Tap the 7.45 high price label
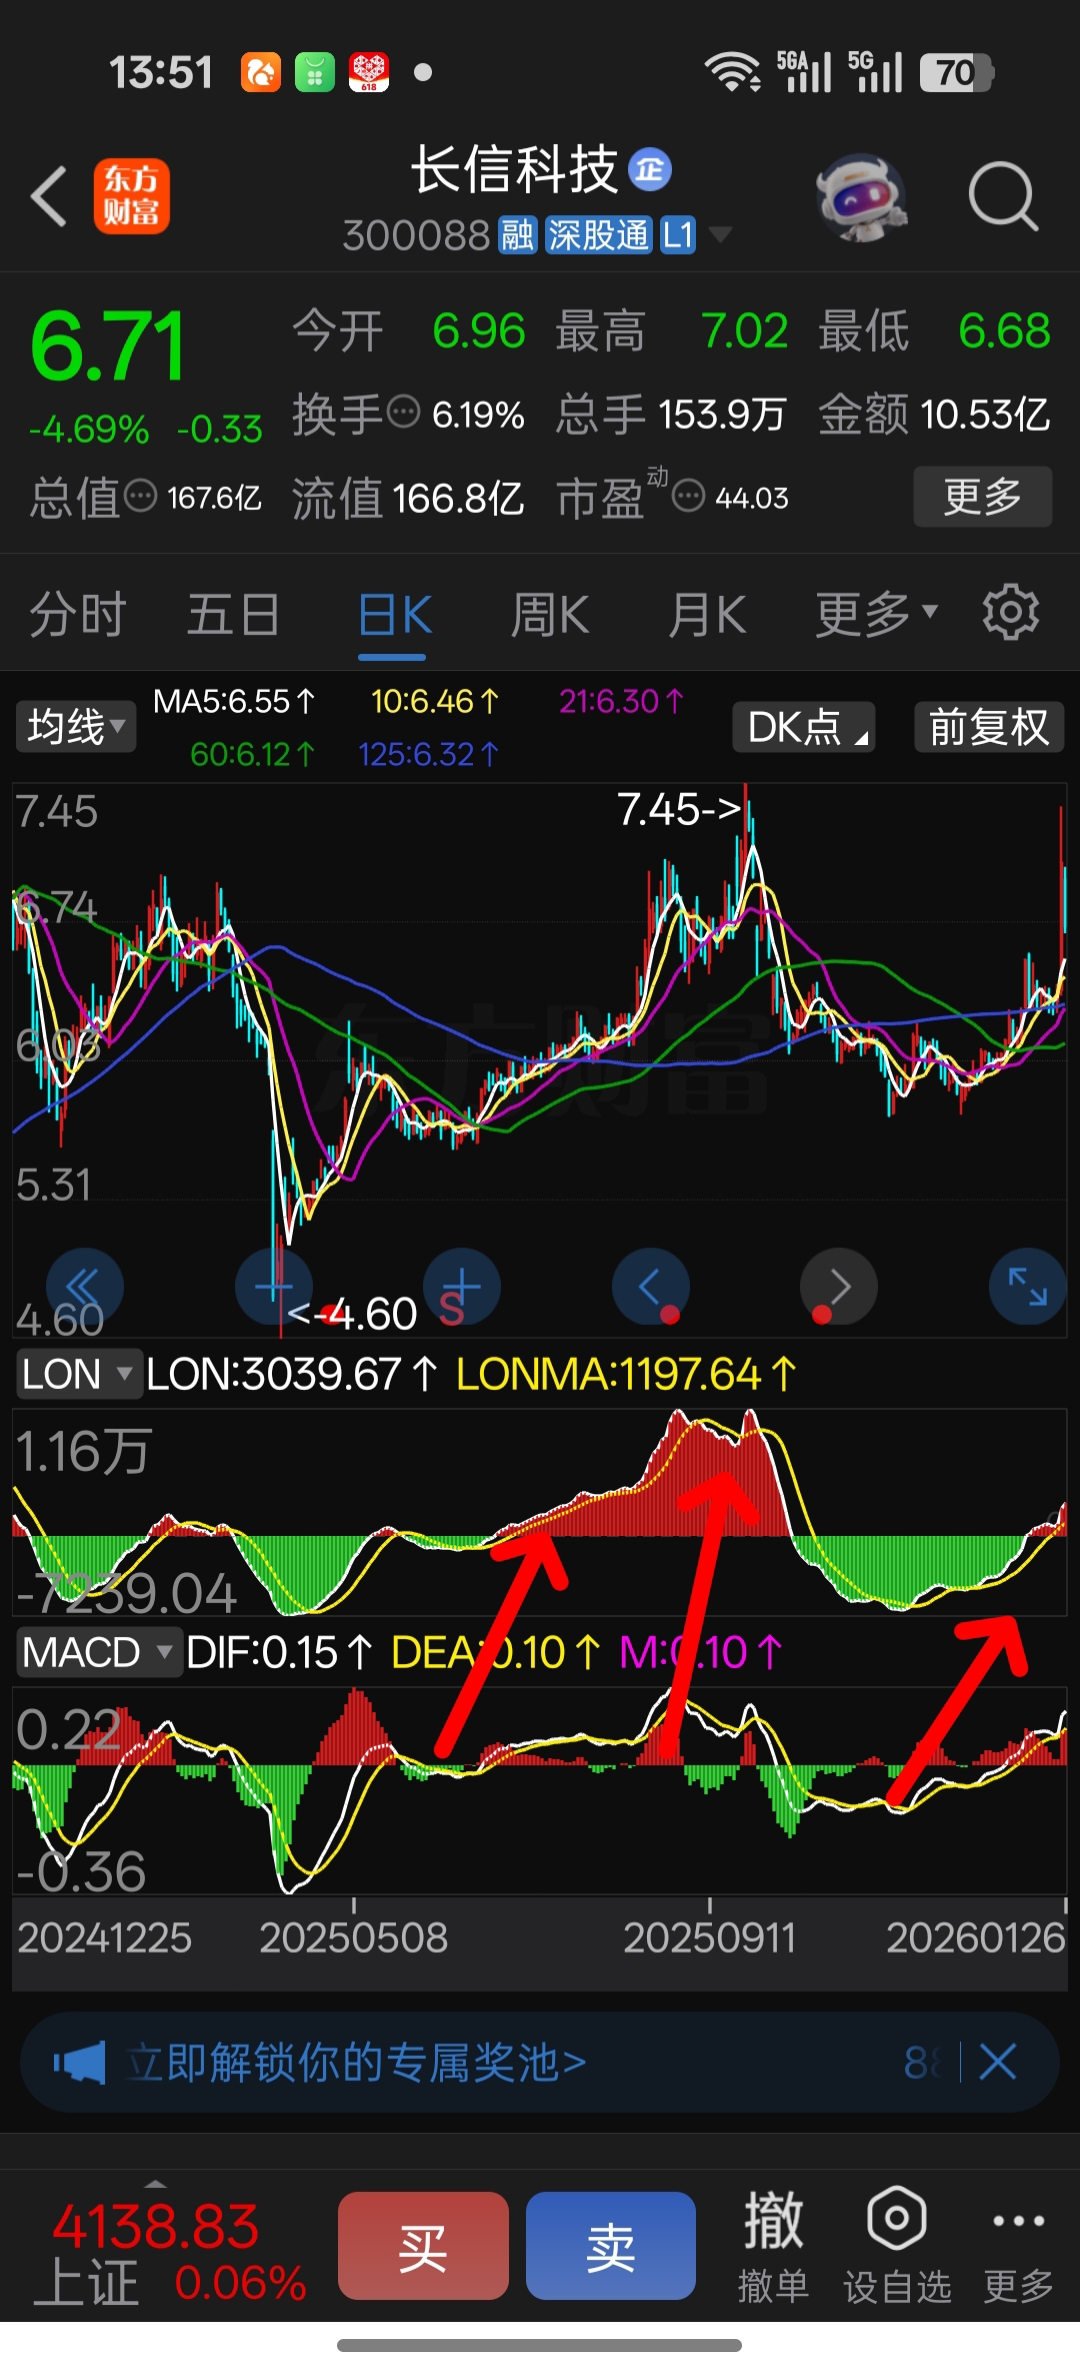This screenshot has height=2376, width=1080. click(679, 809)
